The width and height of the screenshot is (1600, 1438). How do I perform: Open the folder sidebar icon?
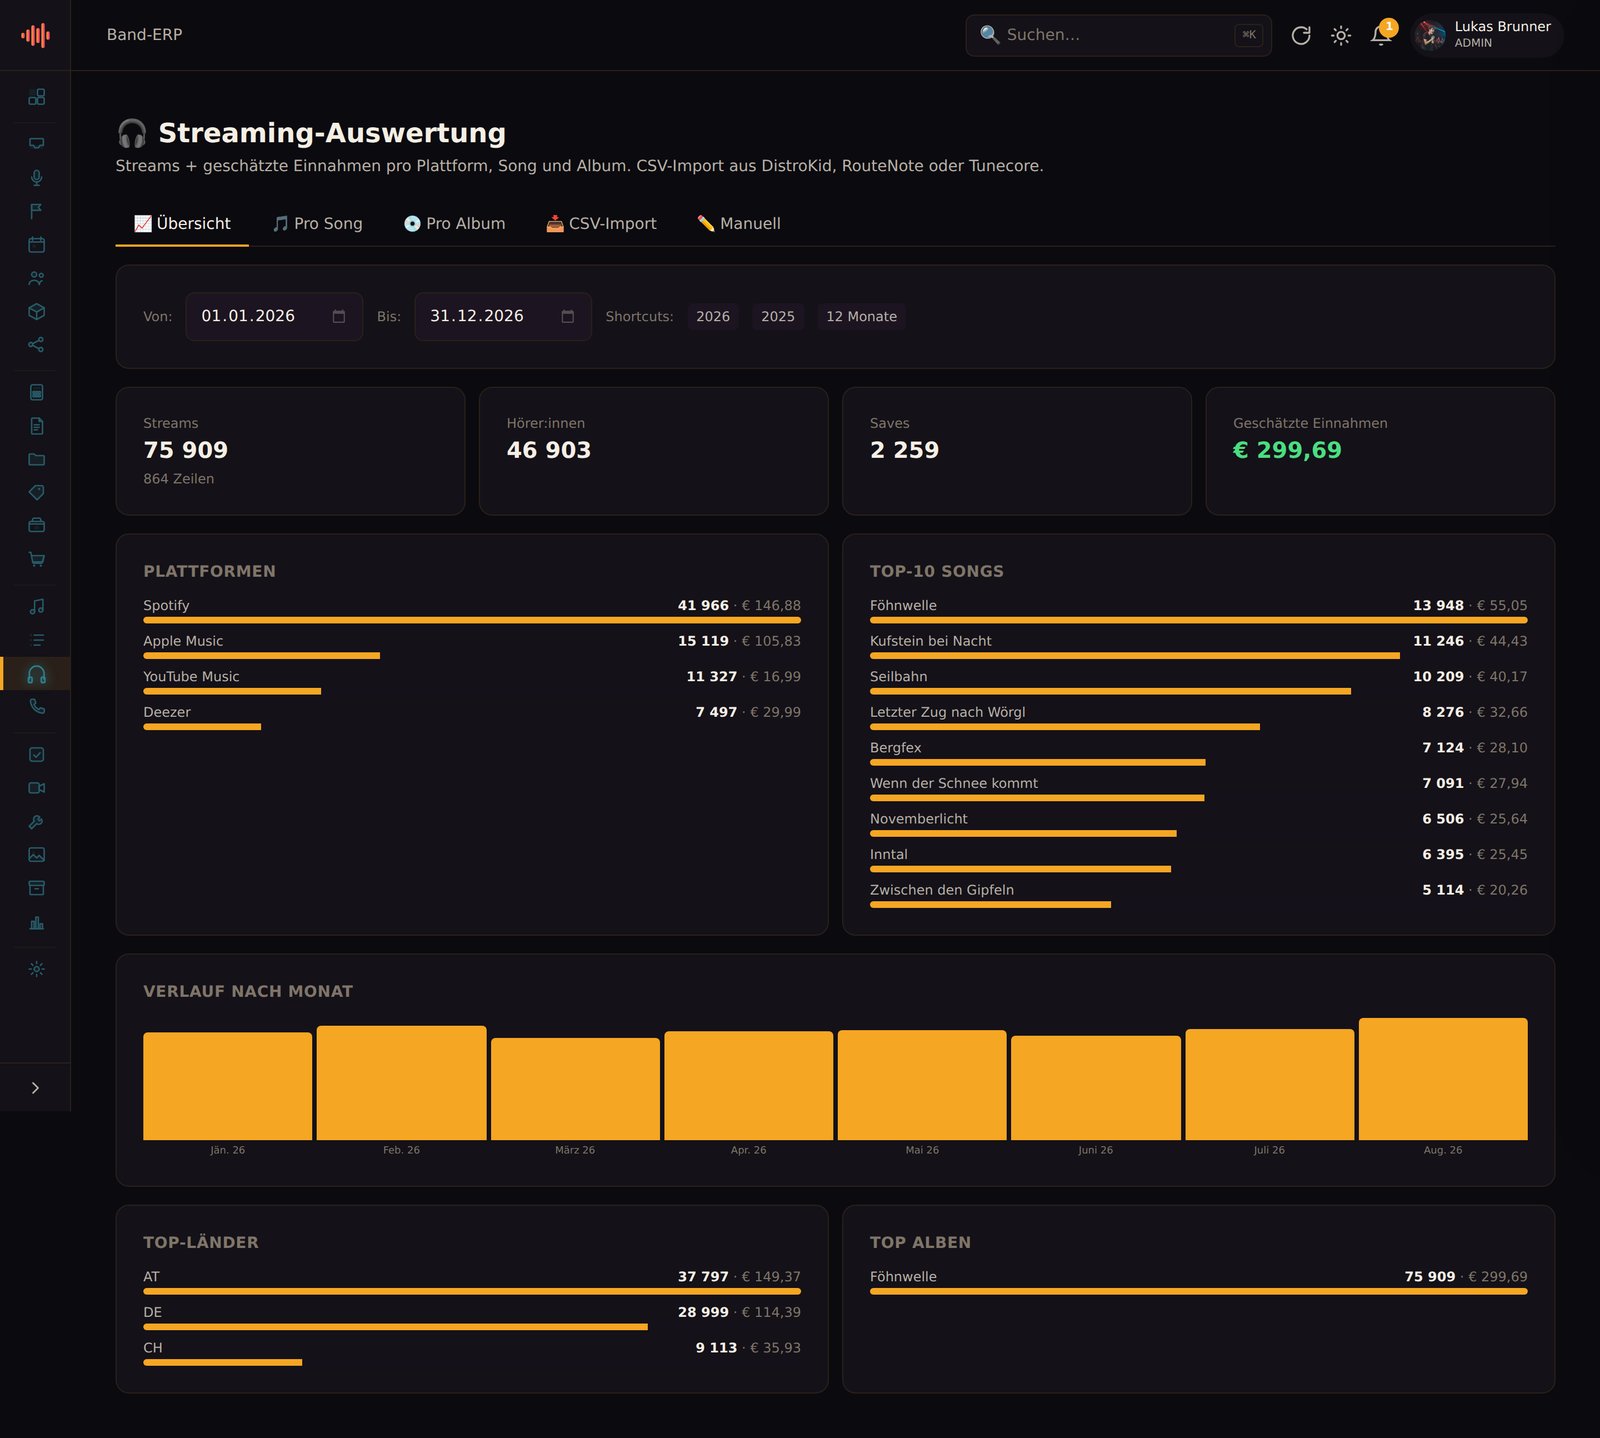(x=36, y=459)
